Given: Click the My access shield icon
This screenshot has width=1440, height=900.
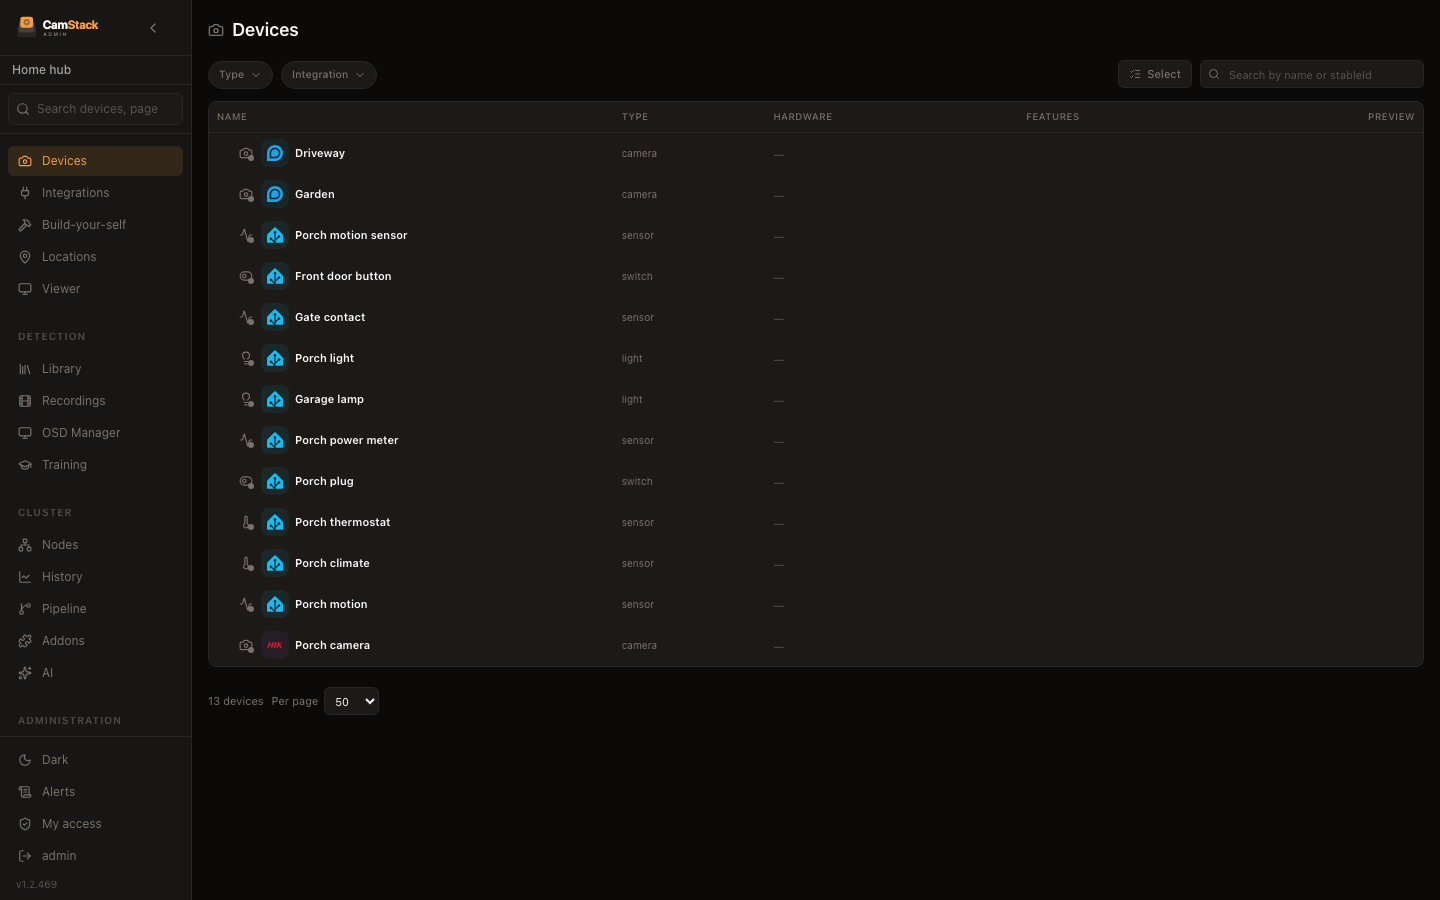Looking at the screenshot, I should [x=25, y=824].
